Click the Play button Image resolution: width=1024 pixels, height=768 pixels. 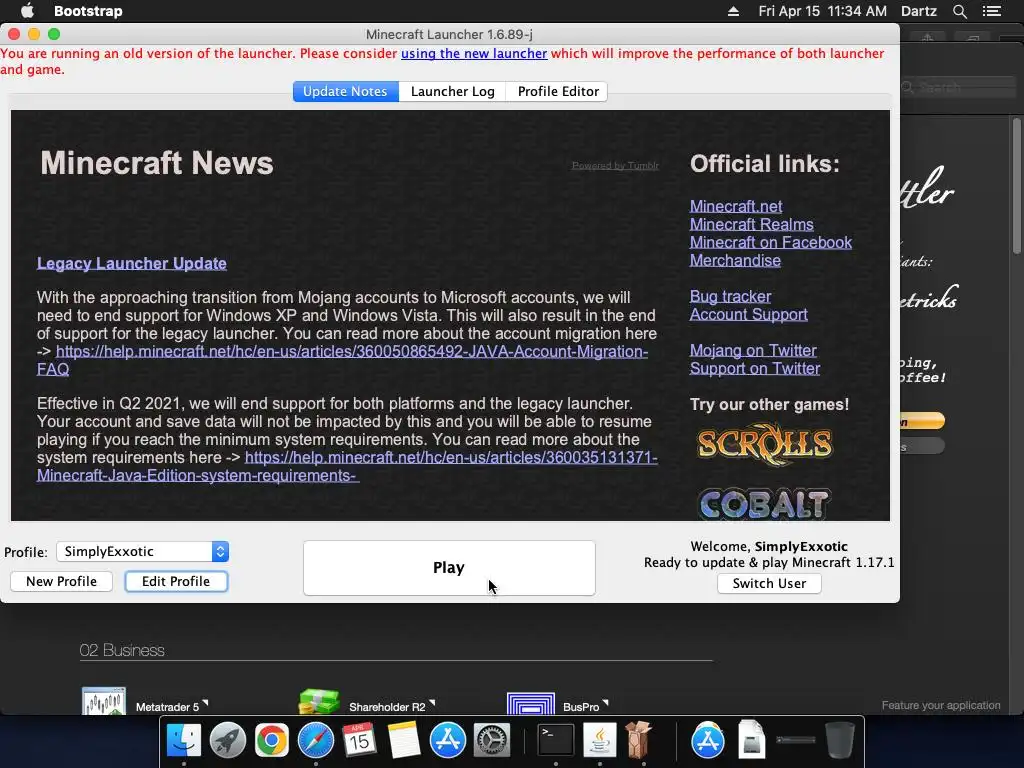(449, 568)
